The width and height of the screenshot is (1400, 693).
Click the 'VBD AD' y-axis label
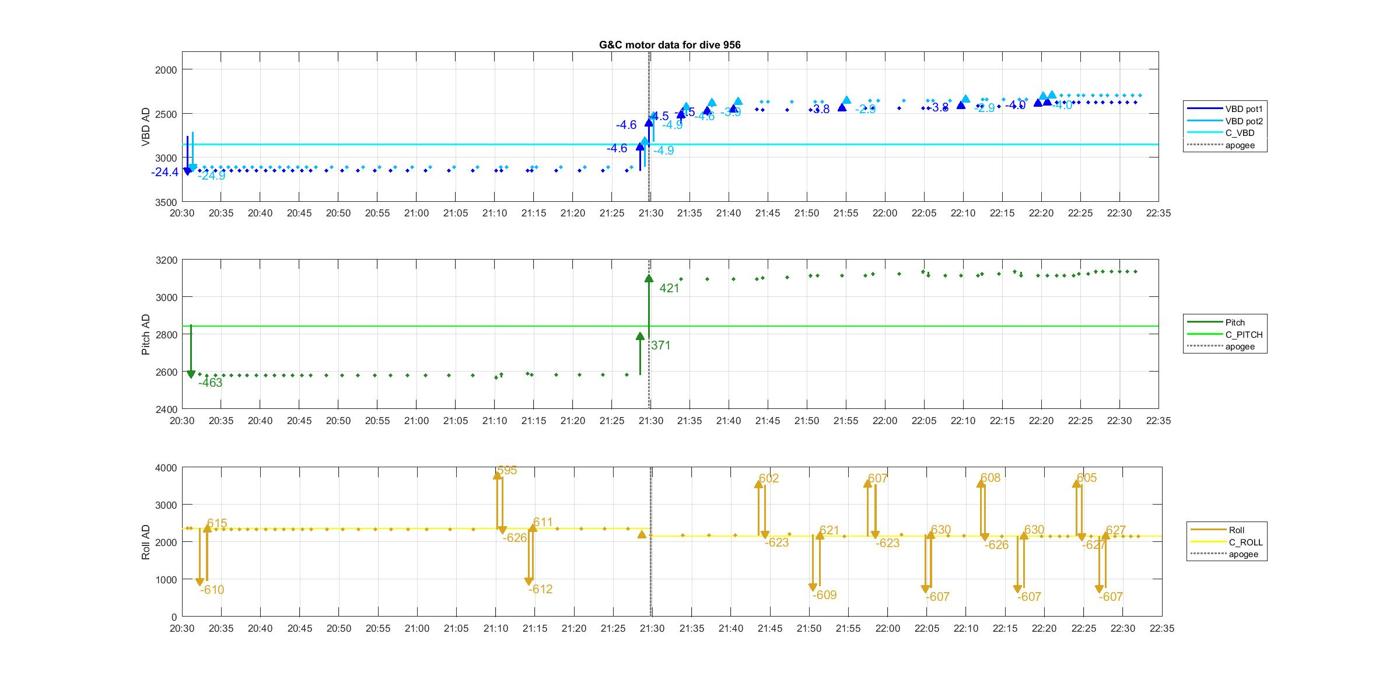146,128
